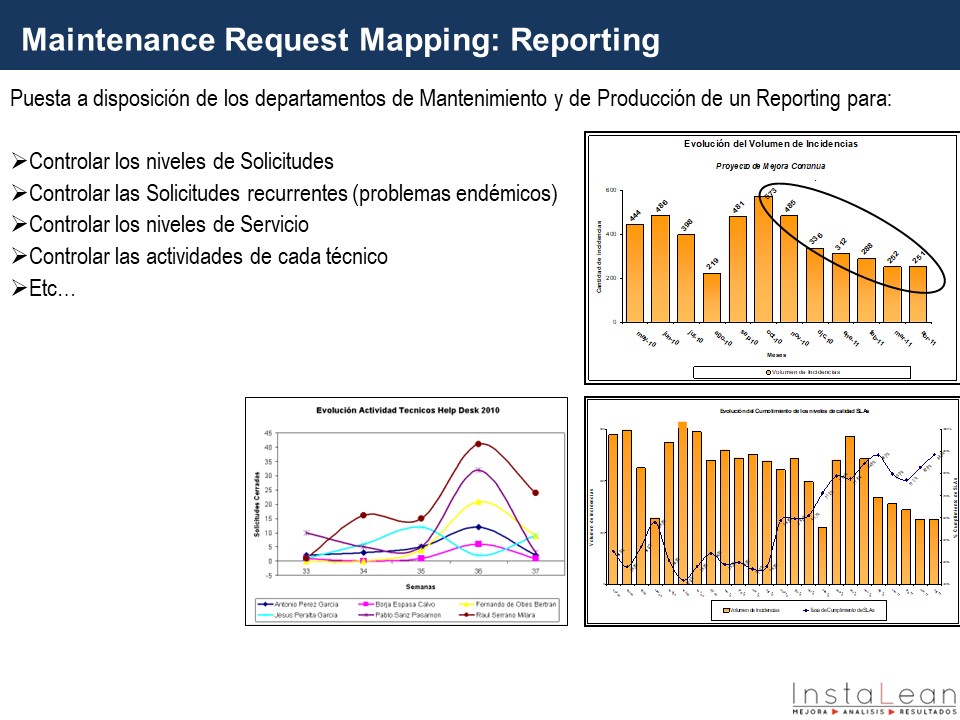Click the Borja Espasa Calvo legend entry
The image size is (960, 720).
(400, 604)
